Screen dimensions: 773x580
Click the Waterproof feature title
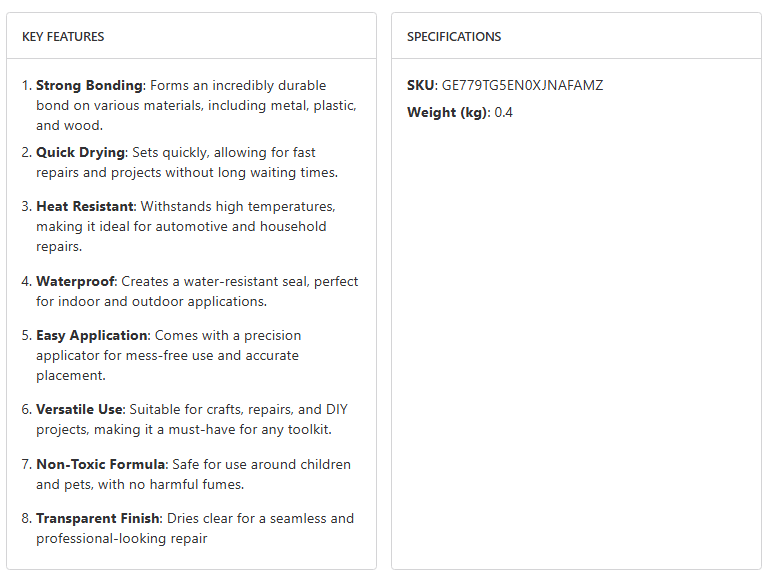tap(76, 282)
